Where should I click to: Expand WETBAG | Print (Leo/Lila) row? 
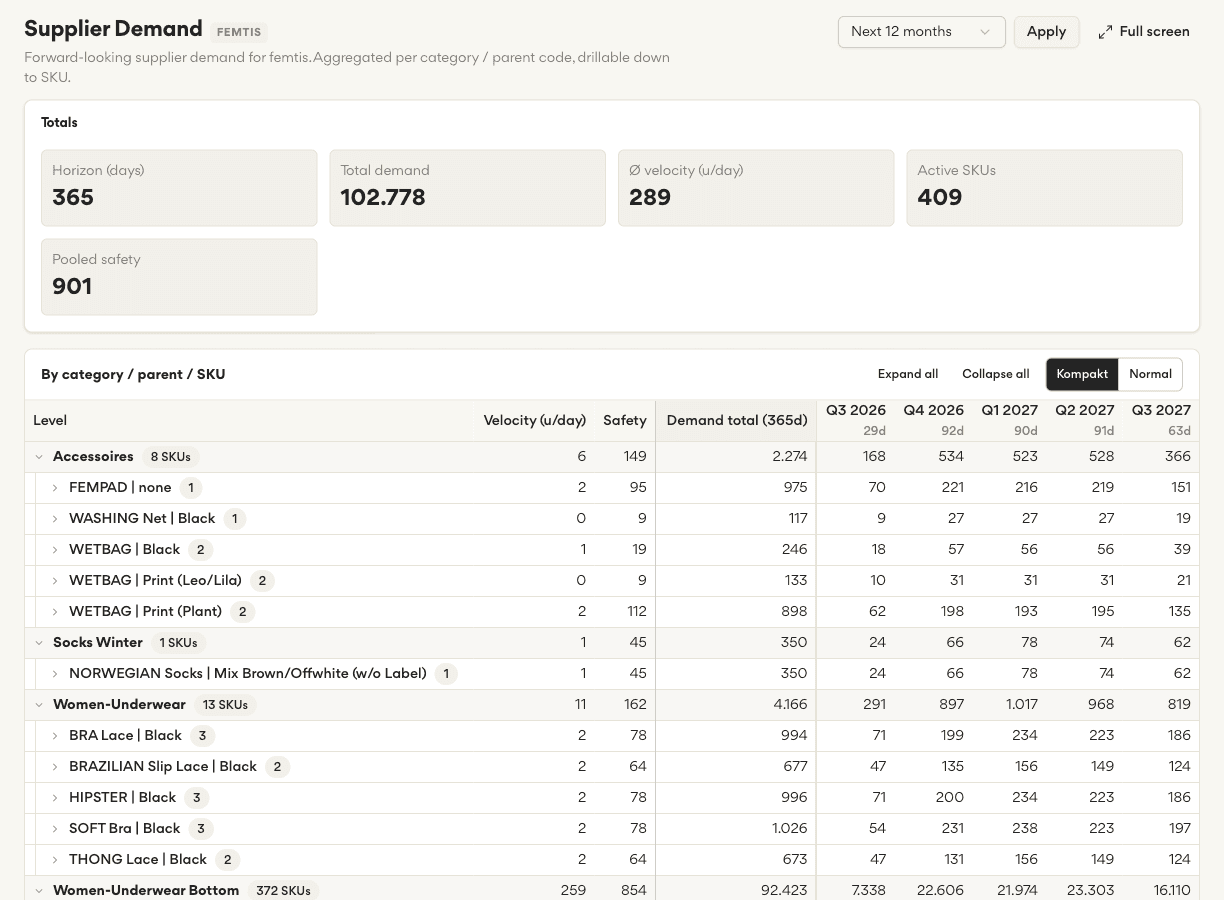pos(55,581)
